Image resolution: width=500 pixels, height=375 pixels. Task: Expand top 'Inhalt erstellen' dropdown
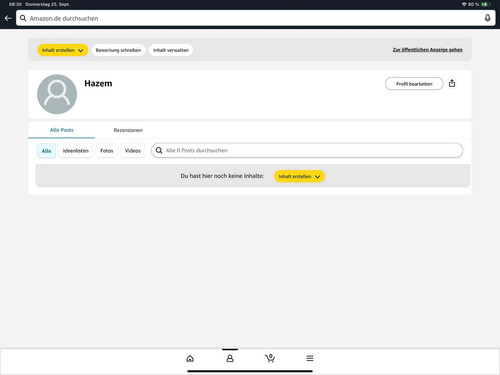(63, 50)
